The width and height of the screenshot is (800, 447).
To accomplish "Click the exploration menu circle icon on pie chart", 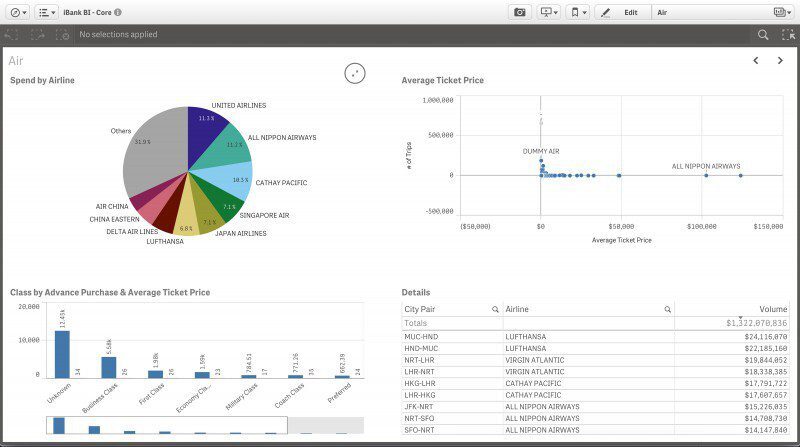I will 355,73.
